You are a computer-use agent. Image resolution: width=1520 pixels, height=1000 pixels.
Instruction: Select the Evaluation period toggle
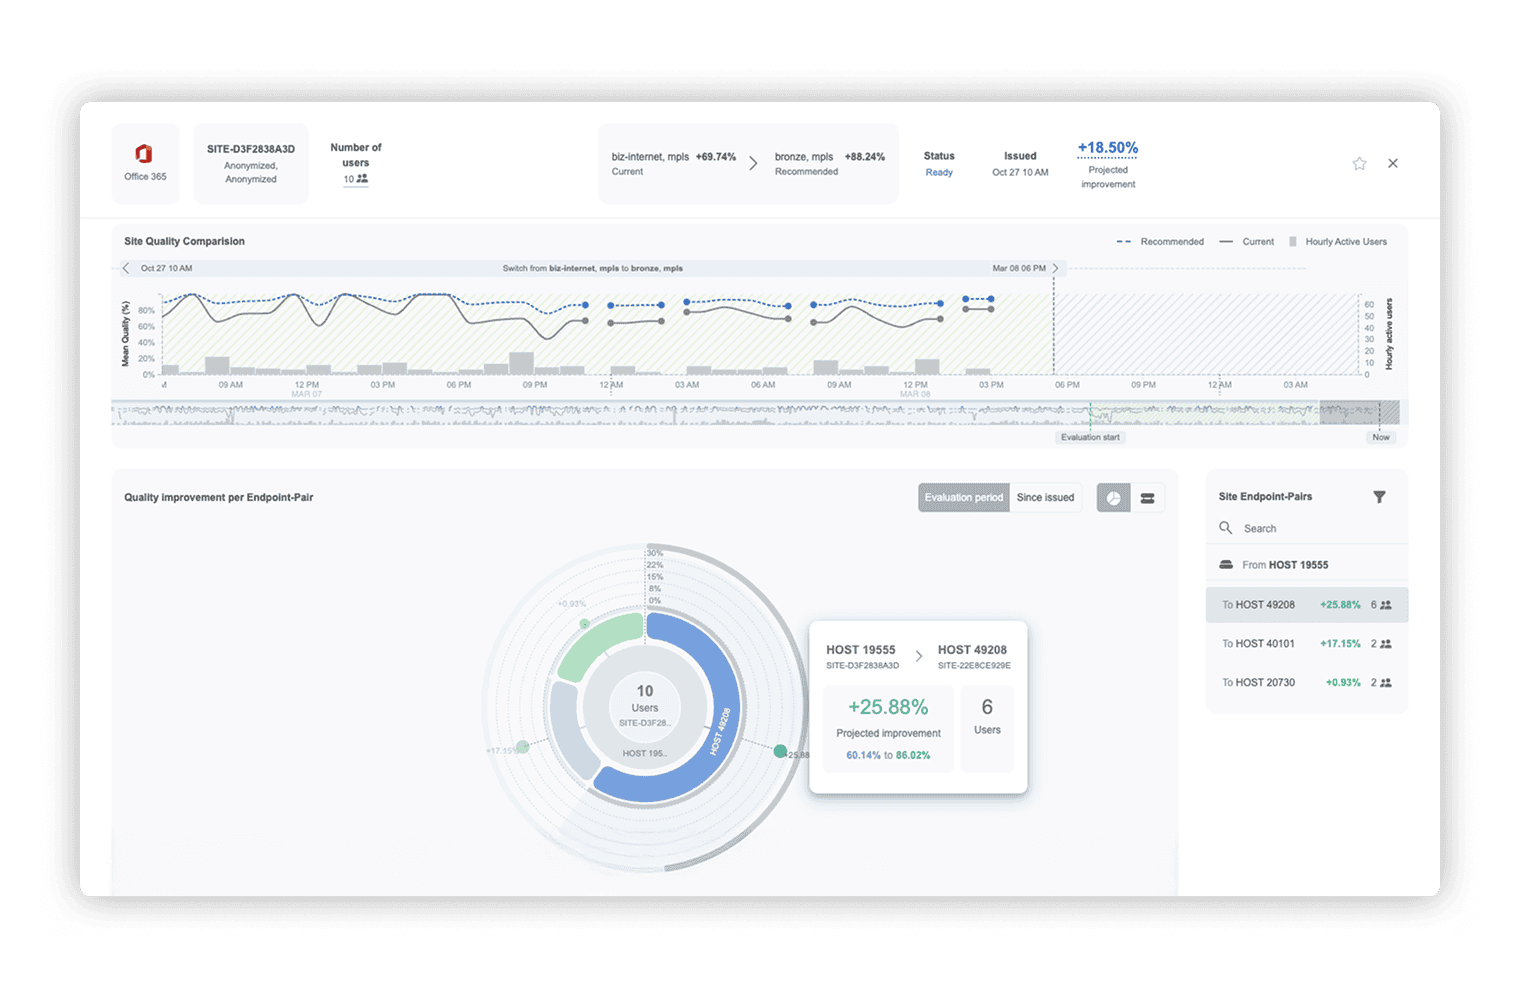963,497
